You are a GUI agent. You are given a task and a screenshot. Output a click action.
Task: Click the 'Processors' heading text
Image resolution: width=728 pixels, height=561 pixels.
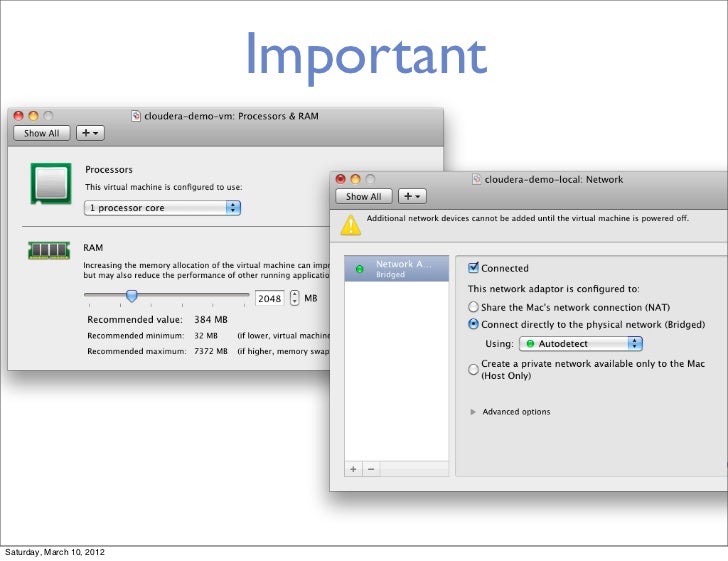(x=109, y=170)
